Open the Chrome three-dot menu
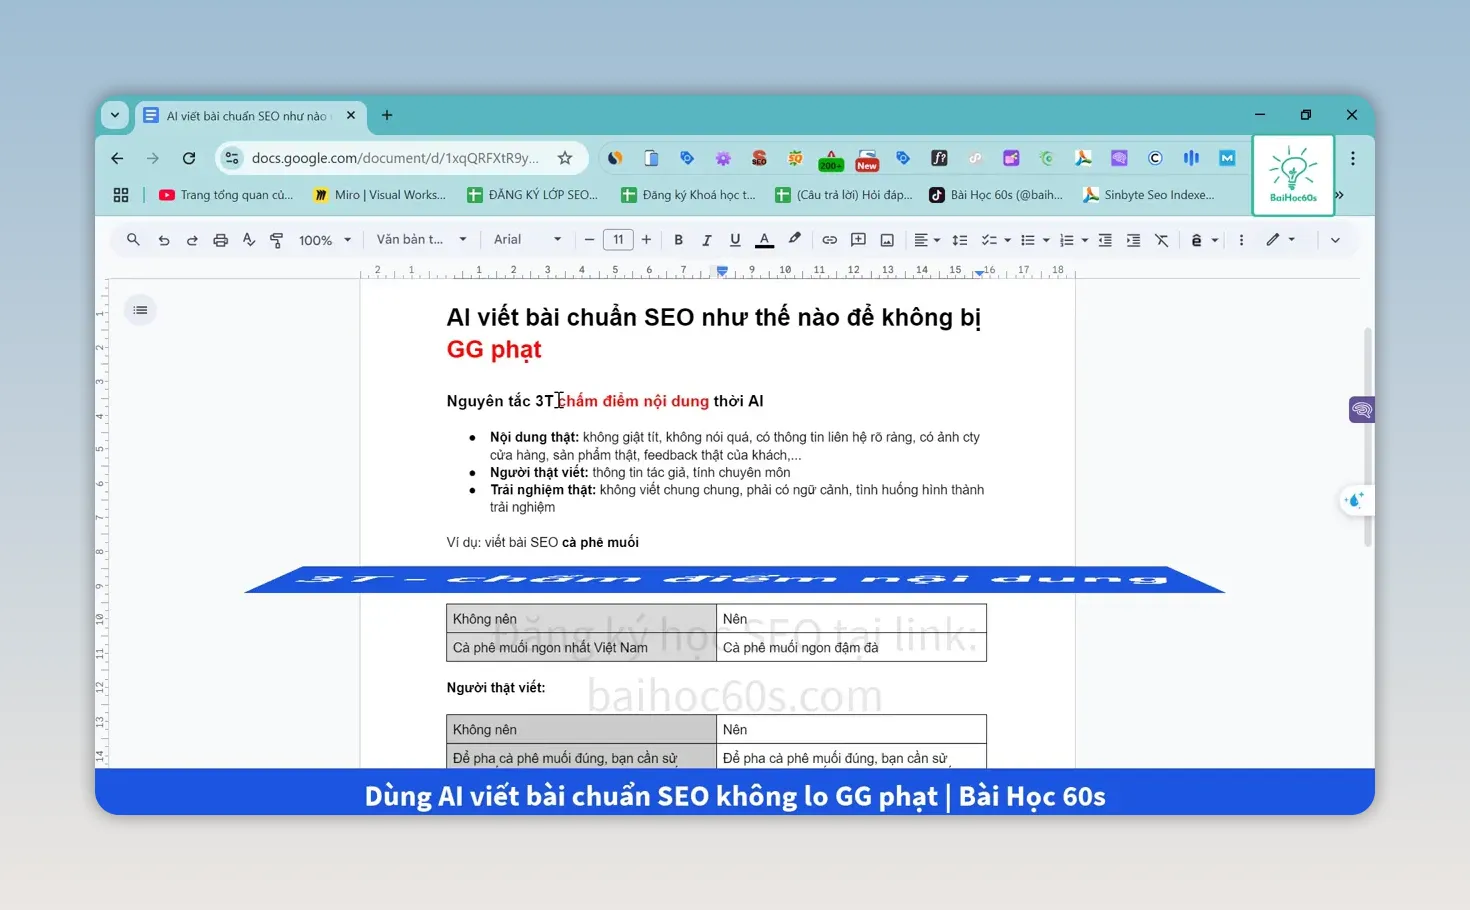1470x910 pixels. click(1353, 158)
